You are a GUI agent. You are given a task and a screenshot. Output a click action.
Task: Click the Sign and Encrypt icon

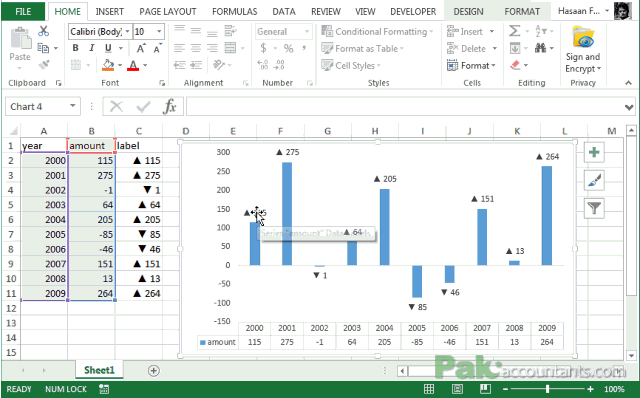(583, 49)
